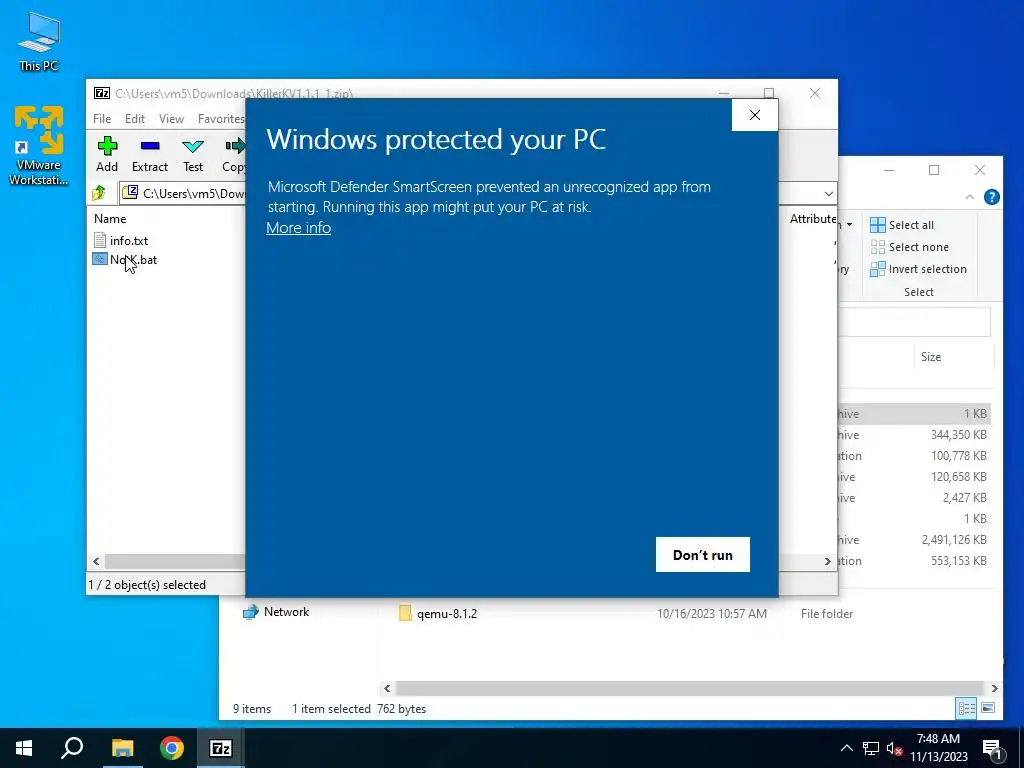Click the Name column header in 7-Zip
1024x768 pixels.
[110, 219]
